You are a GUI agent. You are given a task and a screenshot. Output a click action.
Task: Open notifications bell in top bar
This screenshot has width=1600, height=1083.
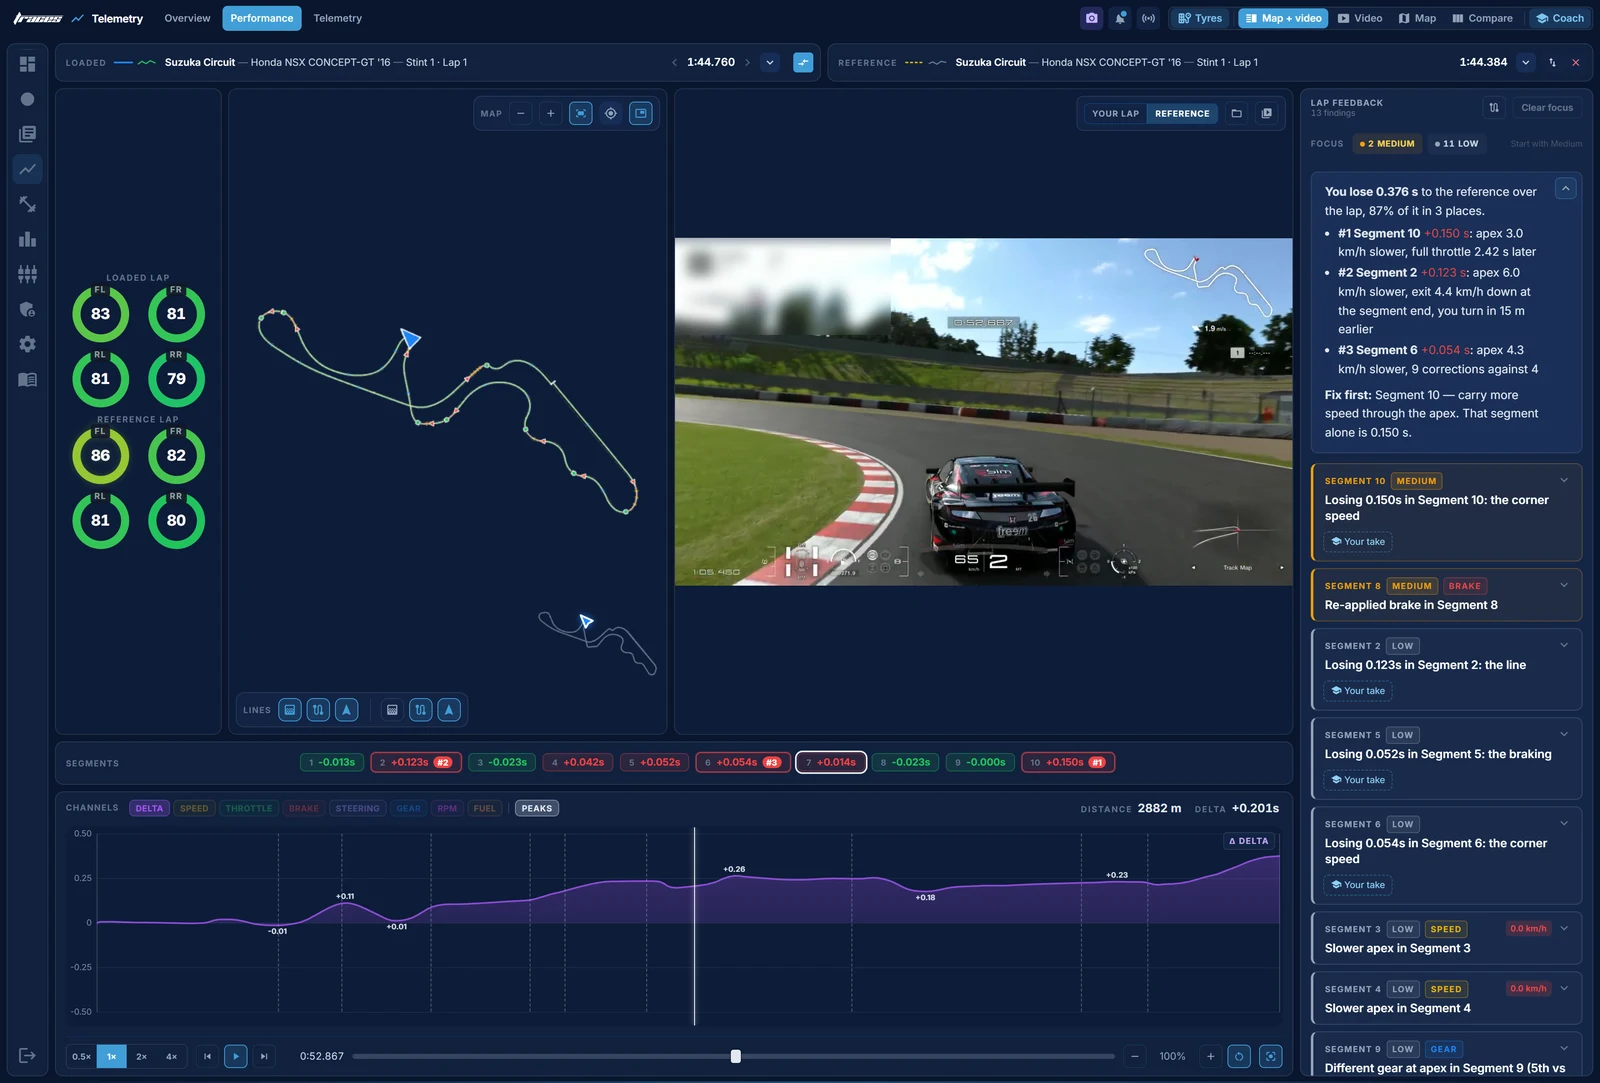(1120, 18)
